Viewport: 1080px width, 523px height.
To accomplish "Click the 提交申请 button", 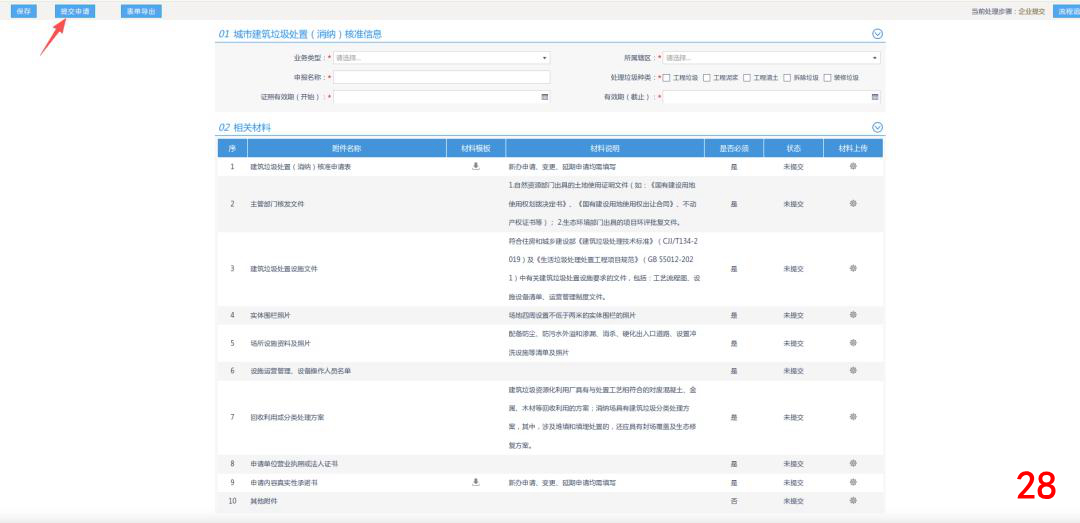I will [x=75, y=11].
